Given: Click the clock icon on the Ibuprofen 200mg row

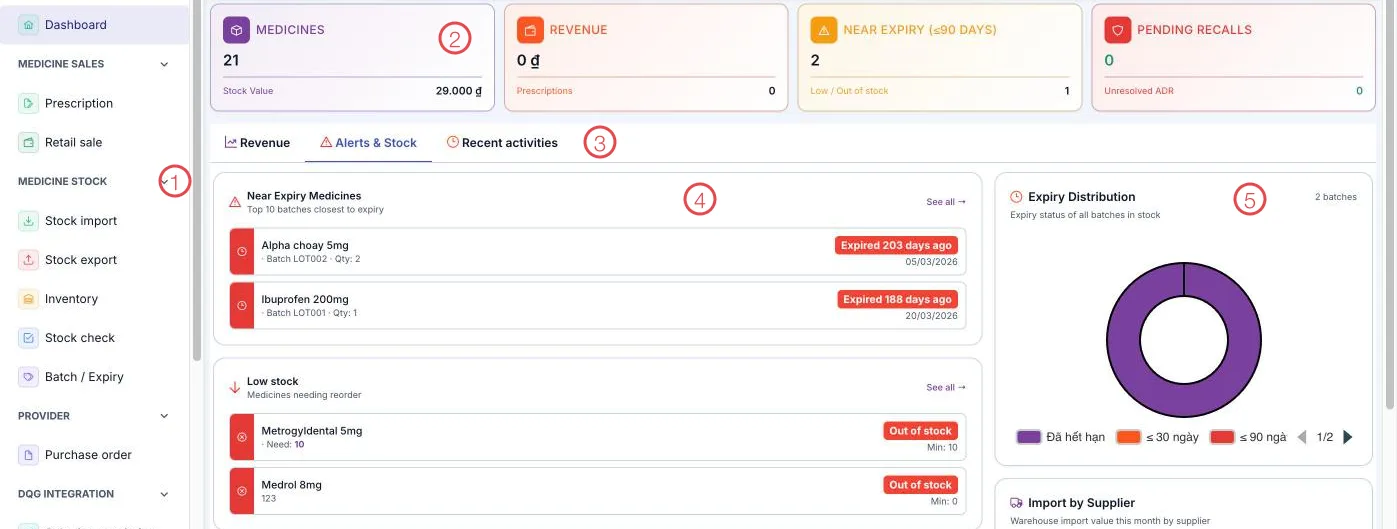Looking at the screenshot, I should (242, 305).
